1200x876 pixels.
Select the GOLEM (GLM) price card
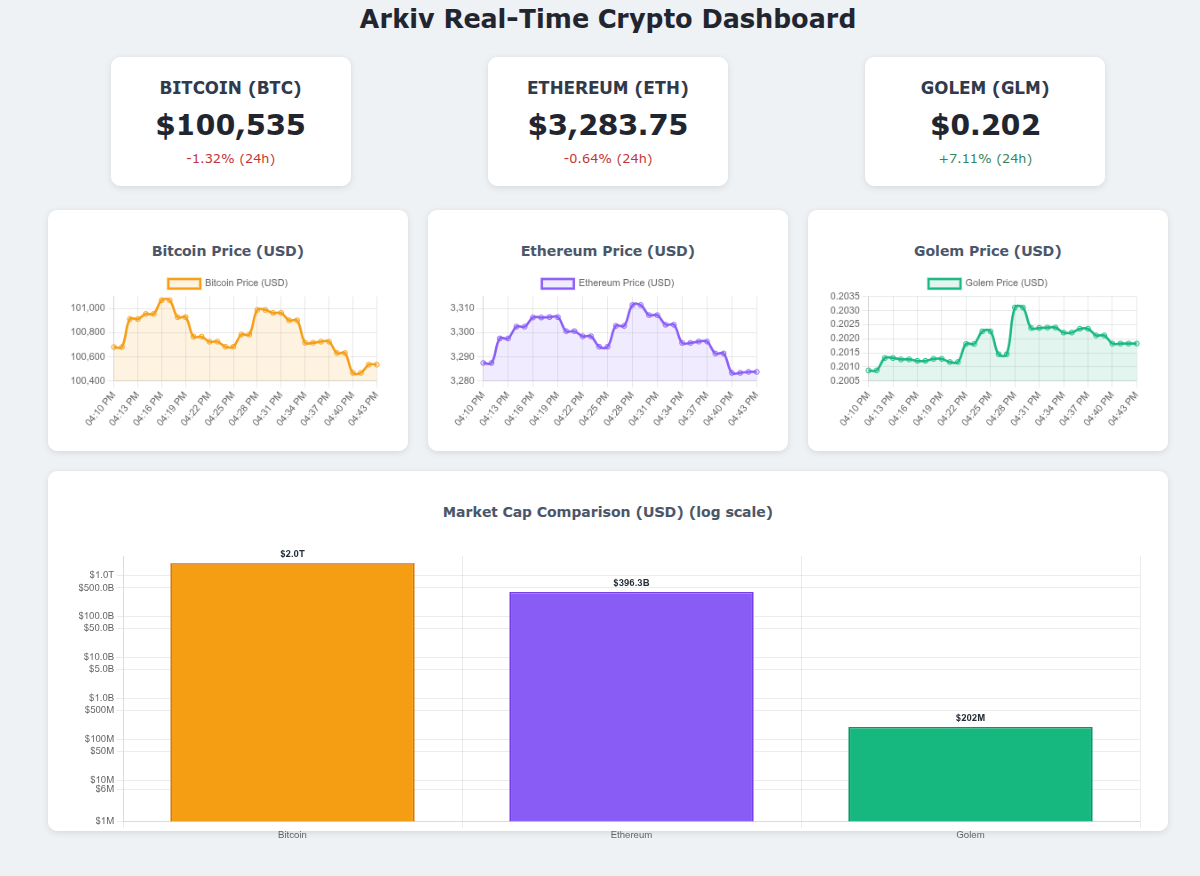[984, 120]
